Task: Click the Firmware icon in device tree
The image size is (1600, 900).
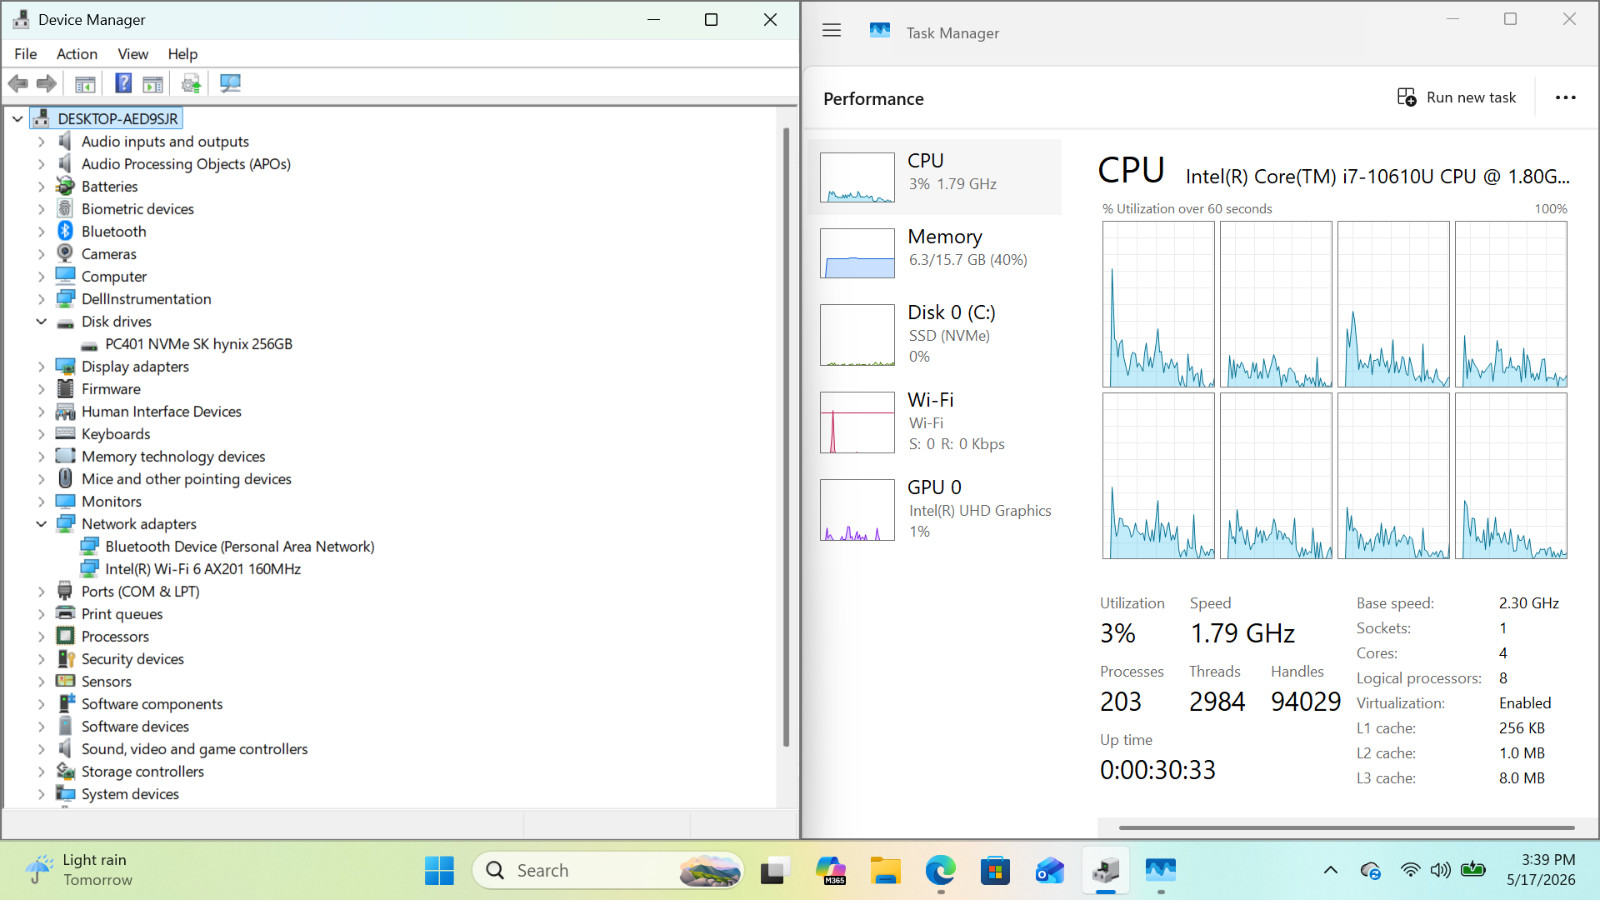Action: [66, 389]
